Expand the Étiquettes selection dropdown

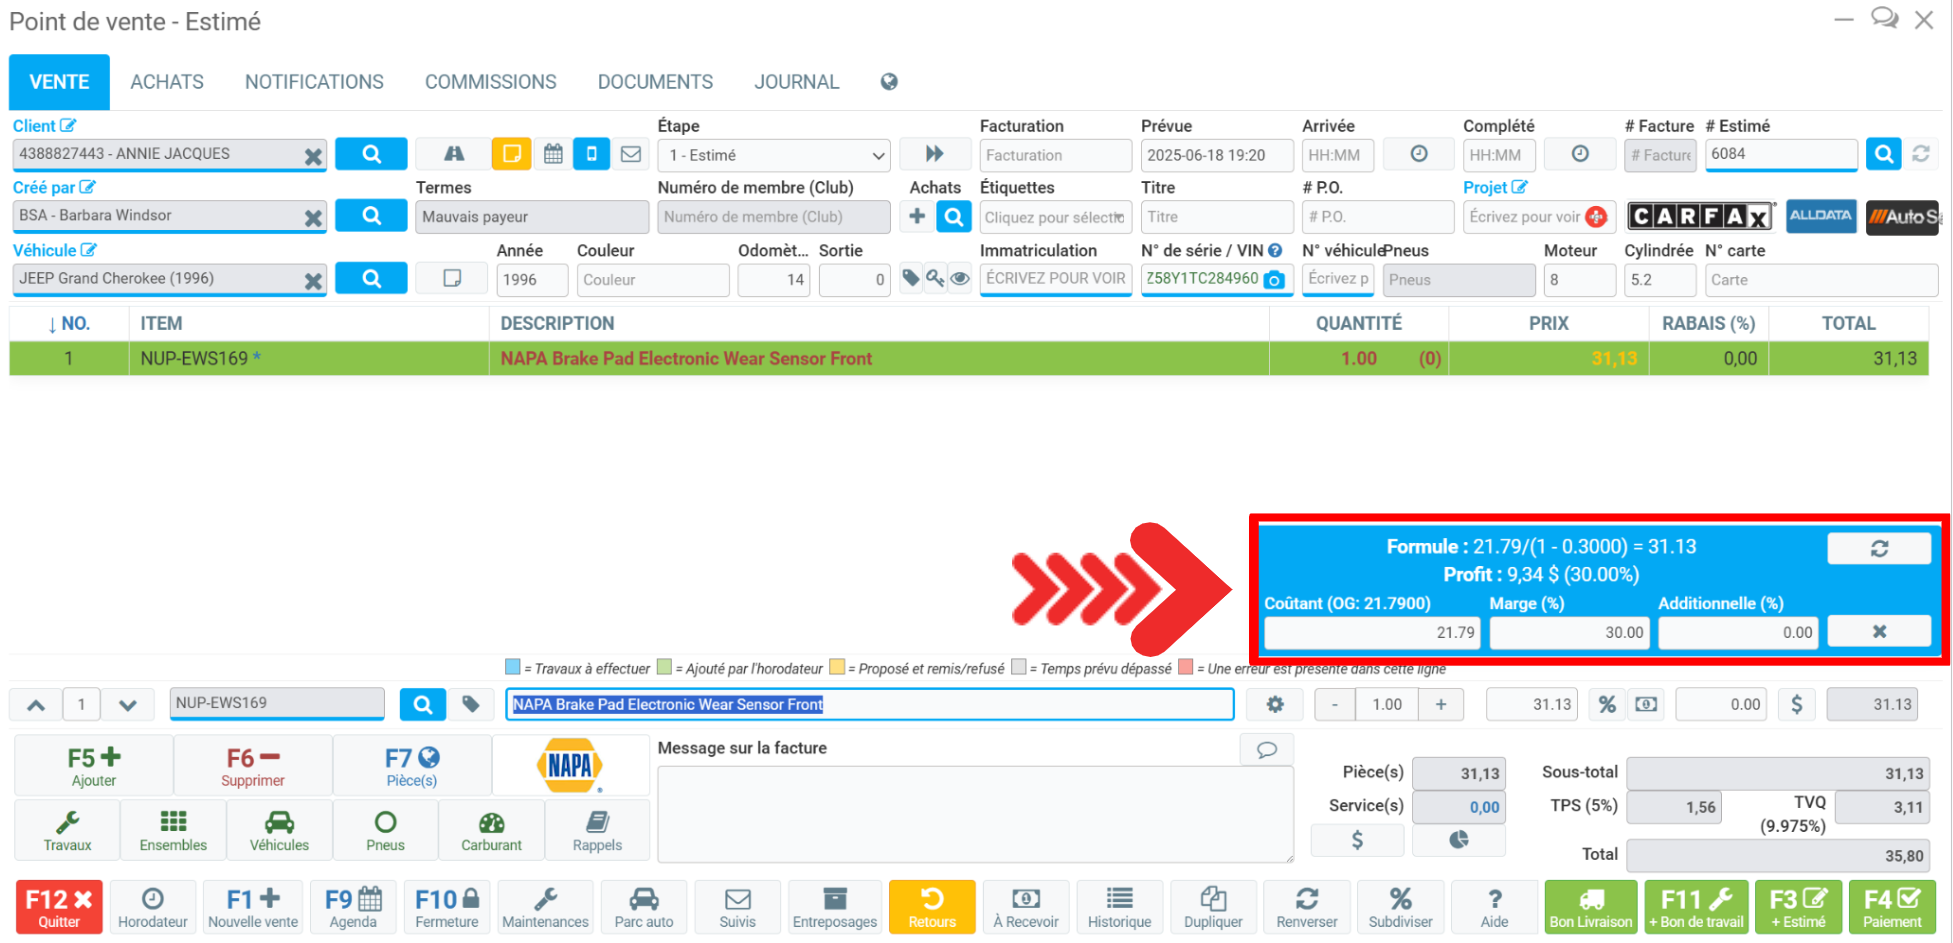point(1055,217)
